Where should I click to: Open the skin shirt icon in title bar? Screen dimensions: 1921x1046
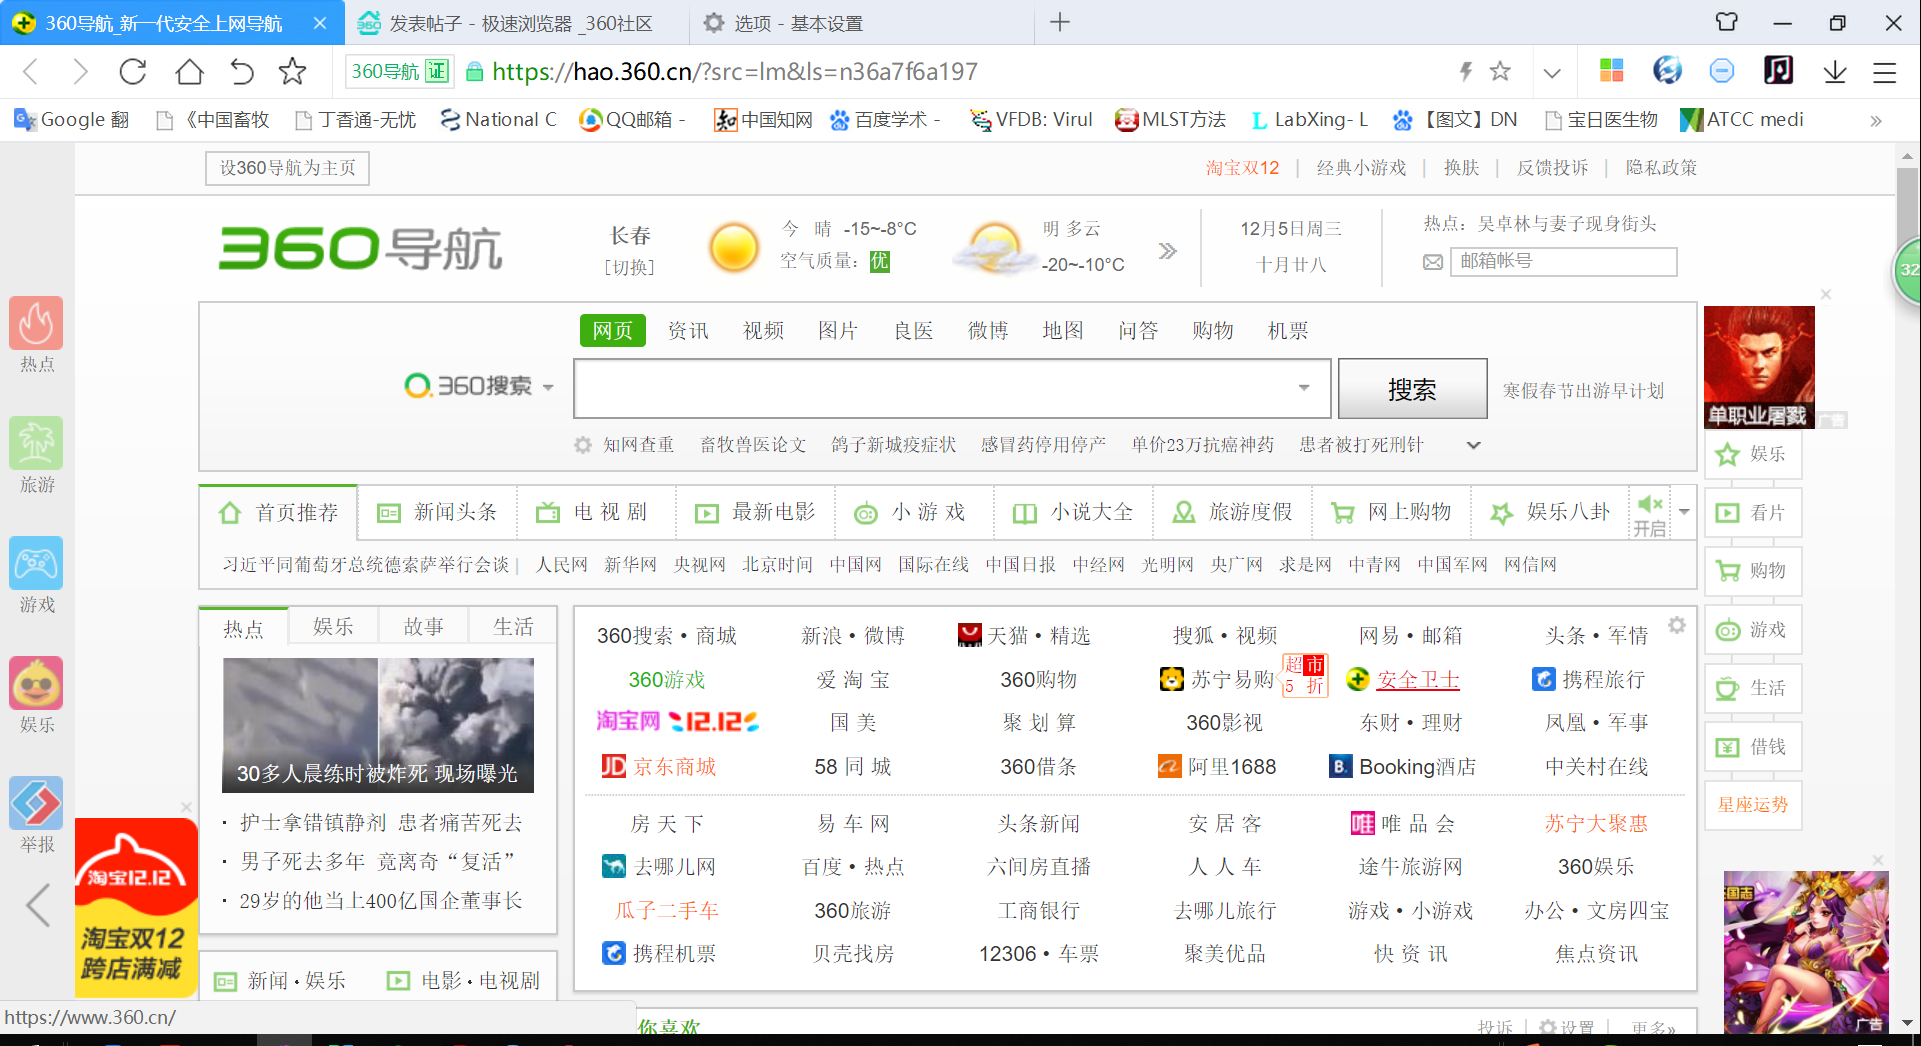tap(1727, 22)
